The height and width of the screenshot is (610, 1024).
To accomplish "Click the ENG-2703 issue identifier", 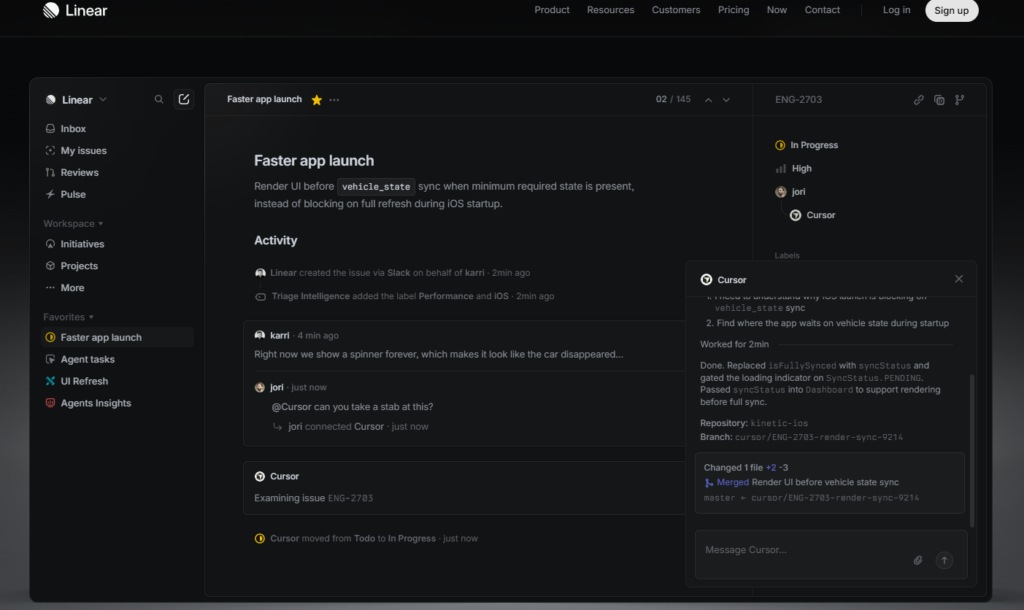I will coord(798,100).
